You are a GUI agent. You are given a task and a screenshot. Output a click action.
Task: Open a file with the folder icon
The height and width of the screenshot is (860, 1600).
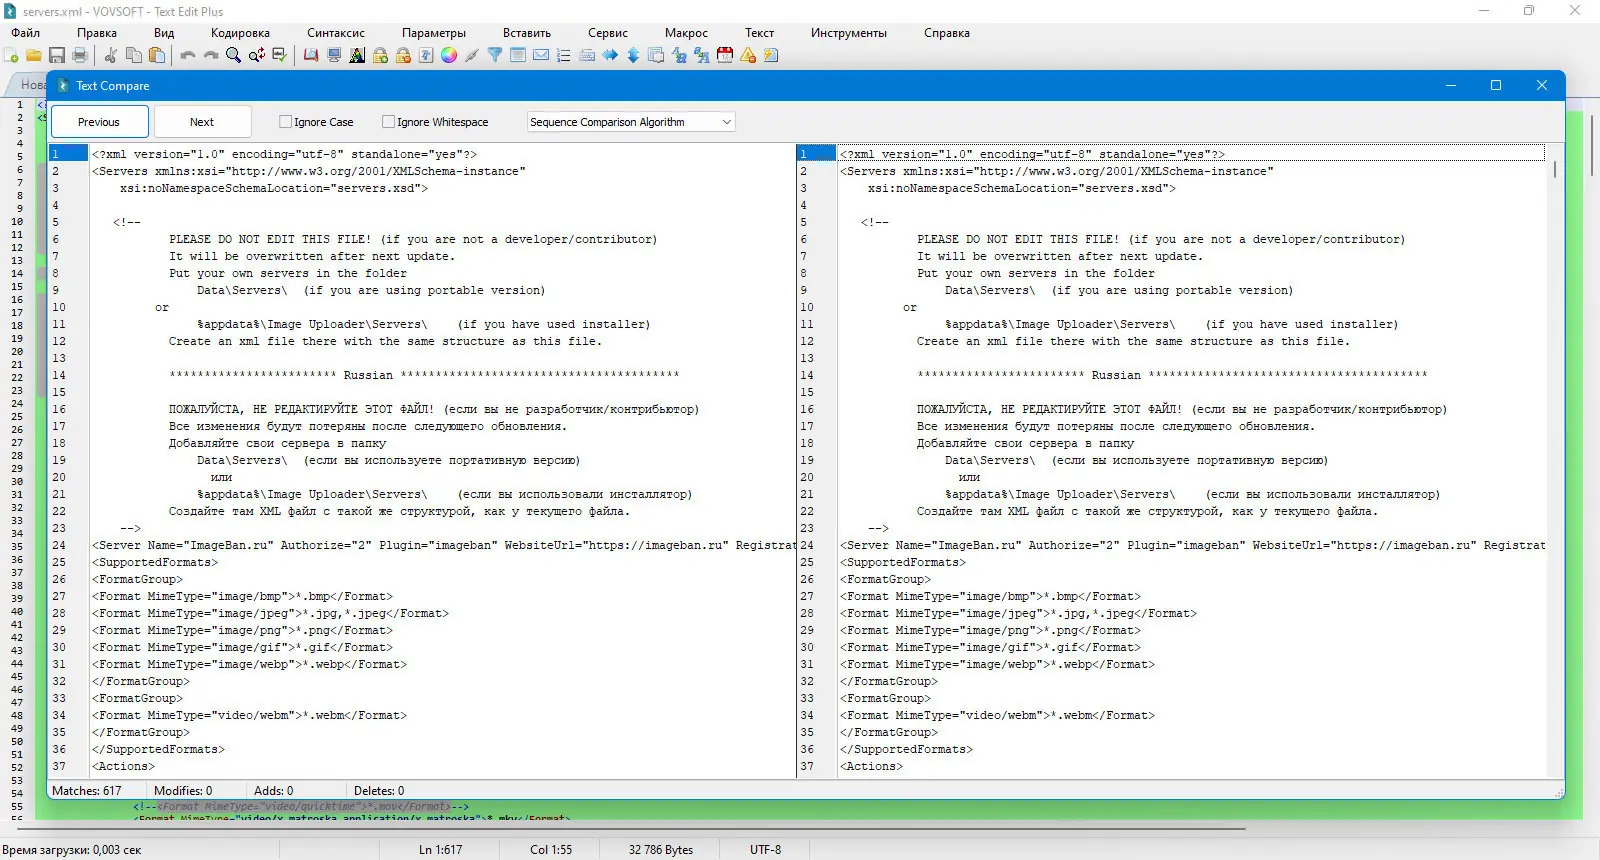[34, 56]
